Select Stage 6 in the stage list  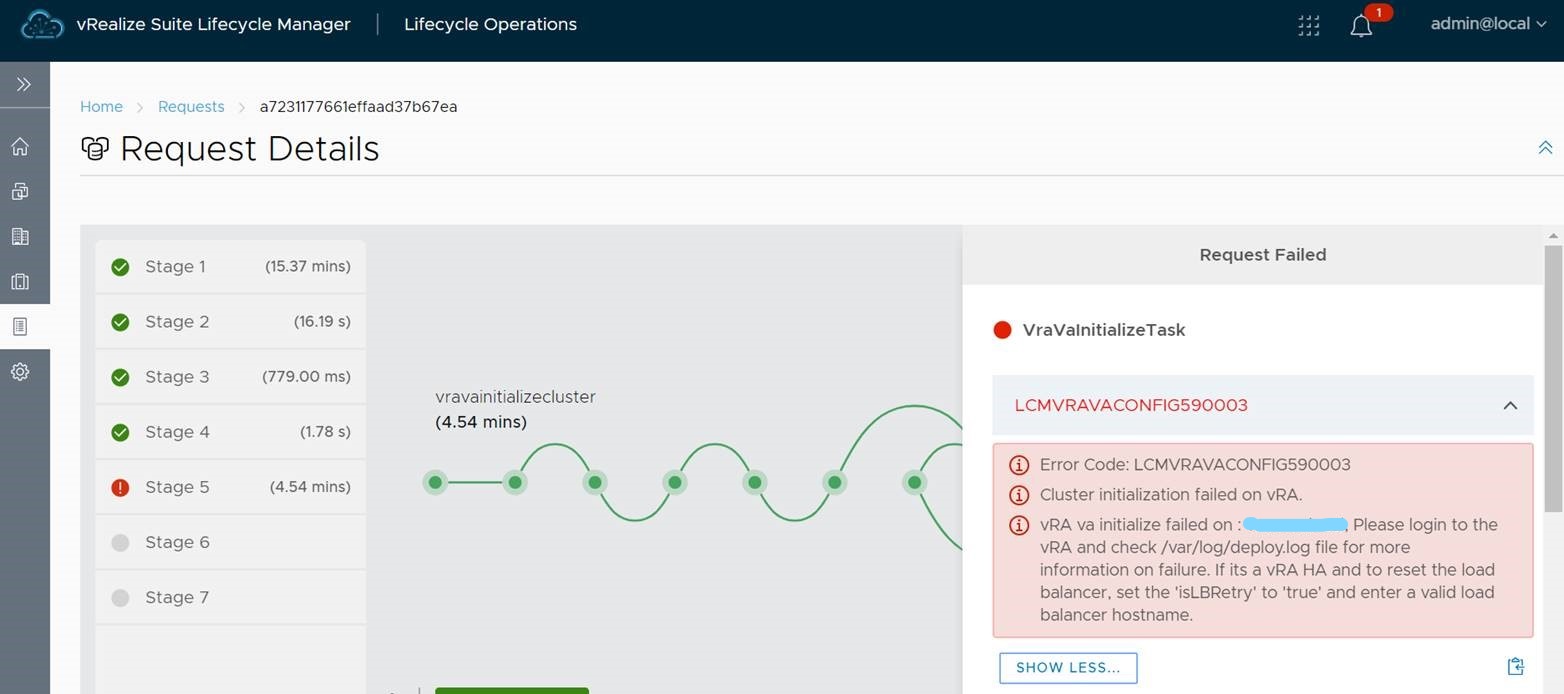point(230,542)
